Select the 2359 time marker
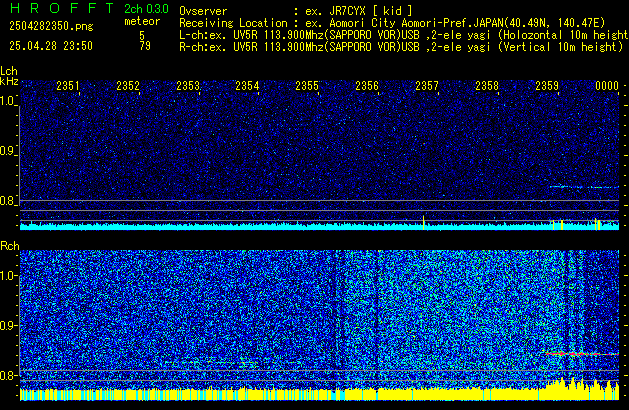Screen dimensions: 629x410 tap(547, 86)
